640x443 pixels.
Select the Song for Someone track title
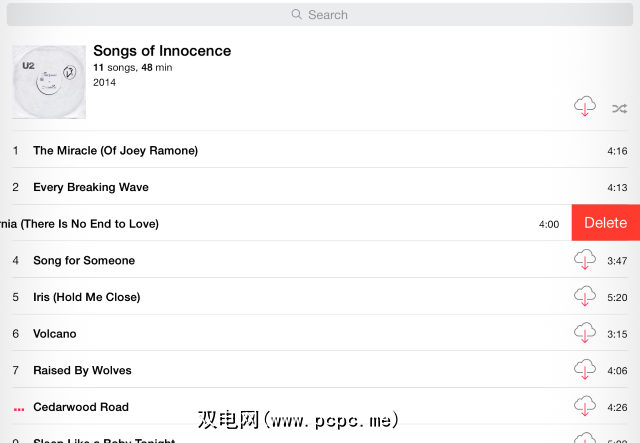point(84,260)
